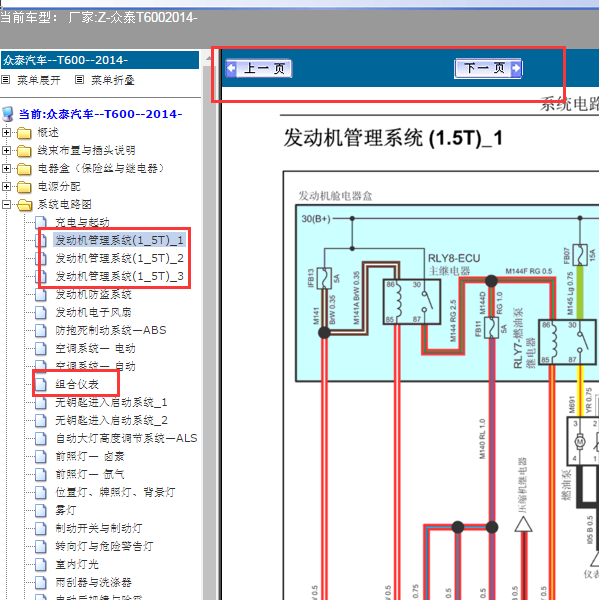
Task: Open the 制动开关与制动灯 diagram
Action: (99, 528)
